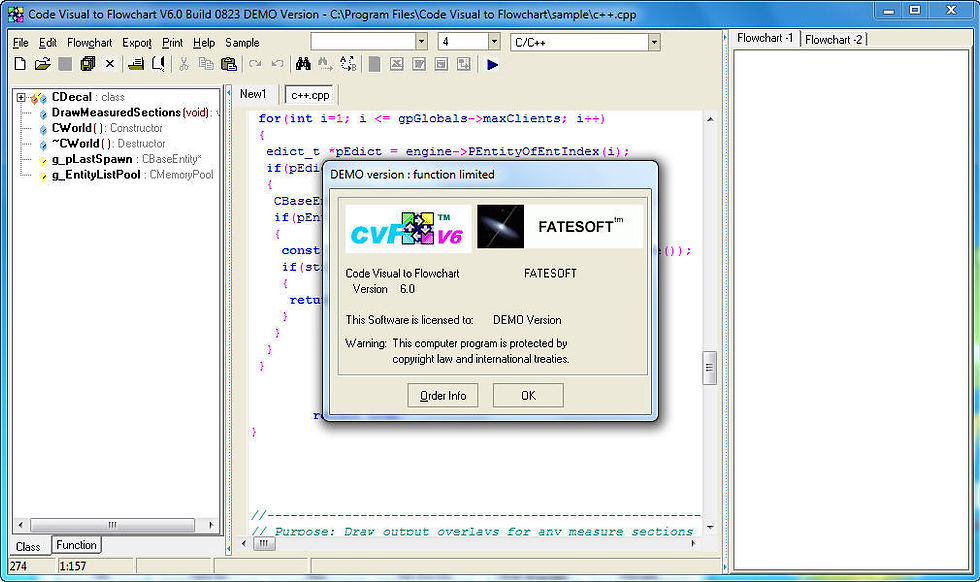Open the Flowchart menu

[x=89, y=43]
